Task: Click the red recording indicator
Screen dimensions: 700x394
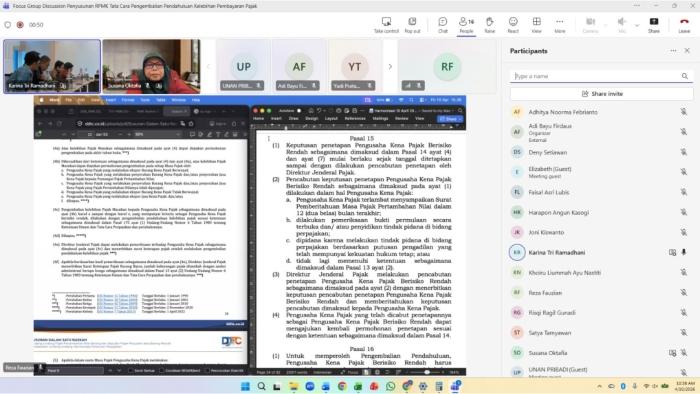Action: click(20, 25)
